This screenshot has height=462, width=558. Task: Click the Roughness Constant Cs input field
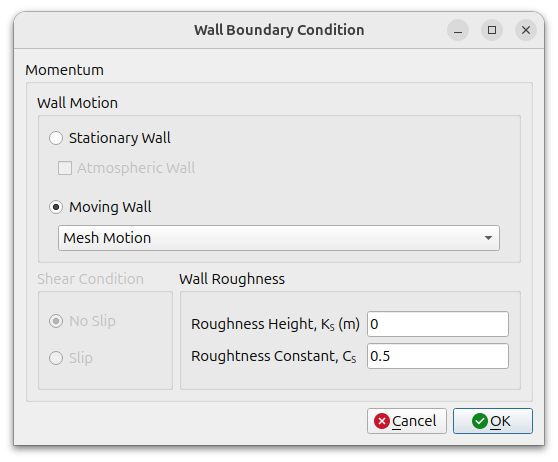(438, 356)
